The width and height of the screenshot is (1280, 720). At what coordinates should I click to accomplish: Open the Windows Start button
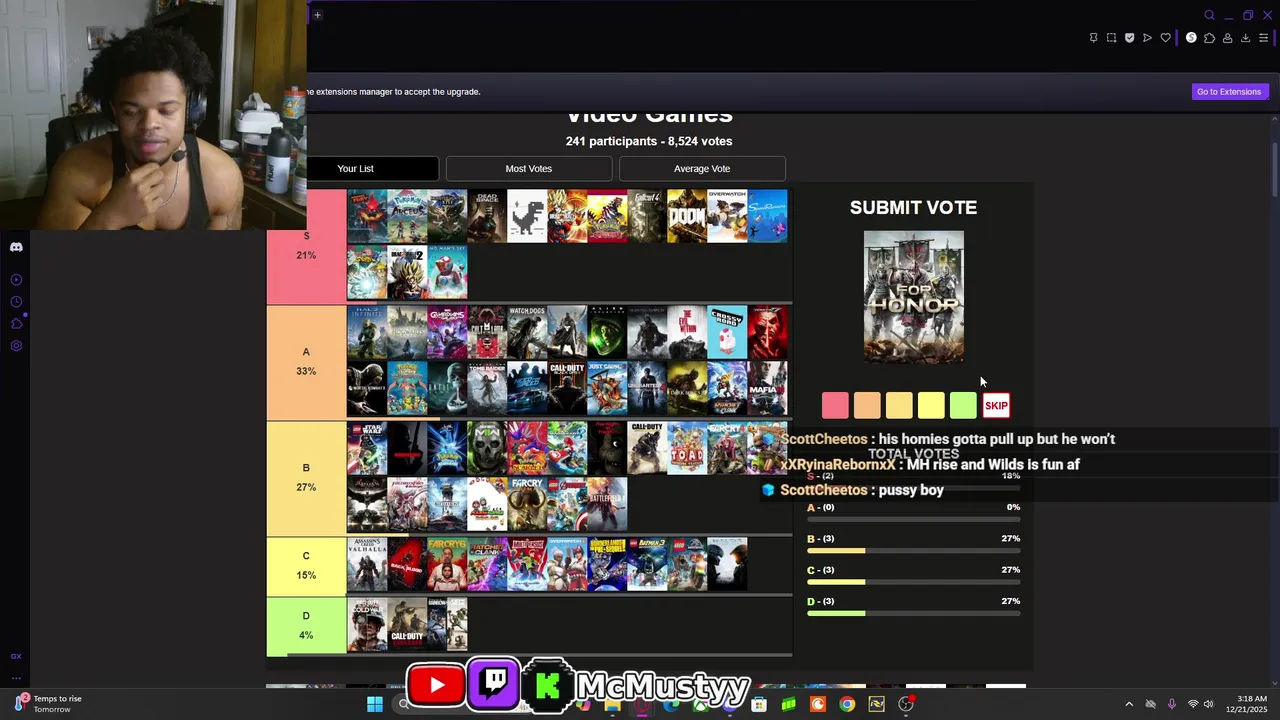click(375, 704)
